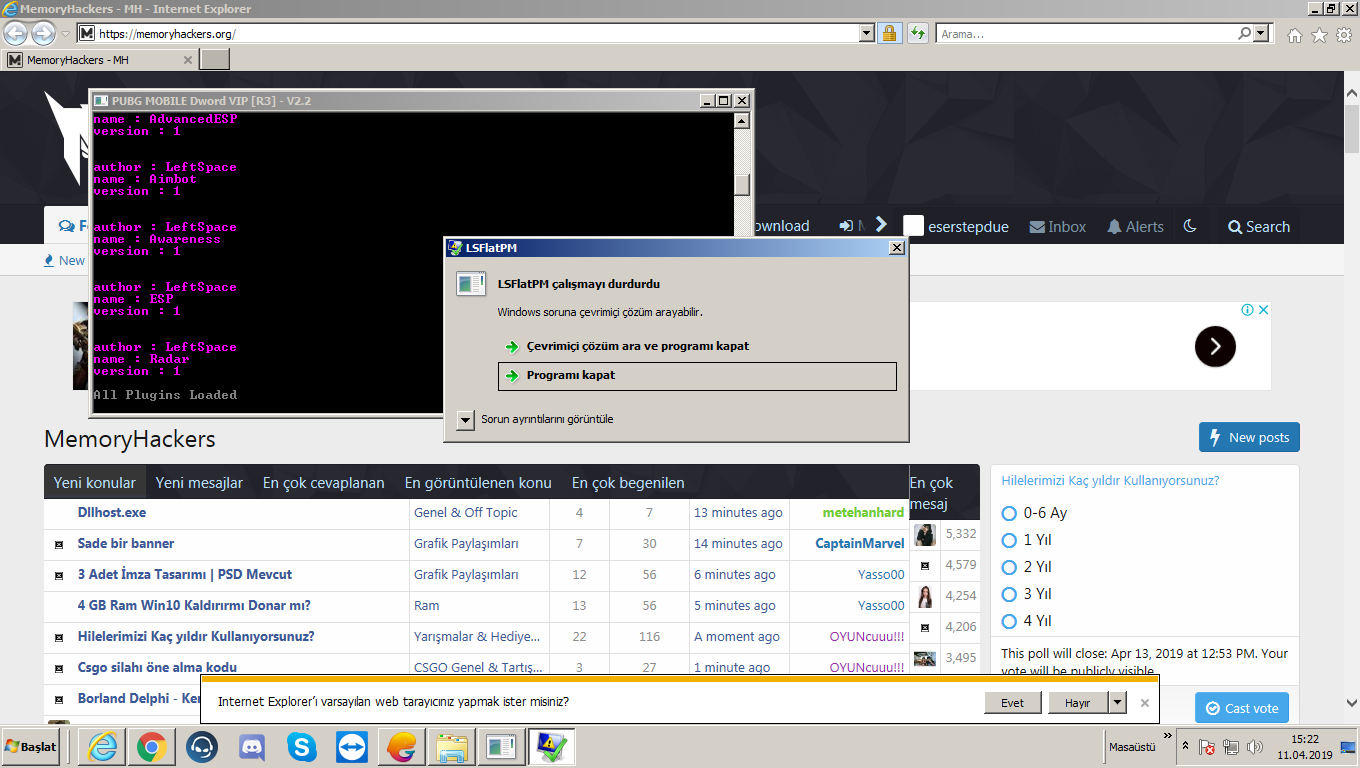Select the 2 Yıl poll option

point(1009,567)
